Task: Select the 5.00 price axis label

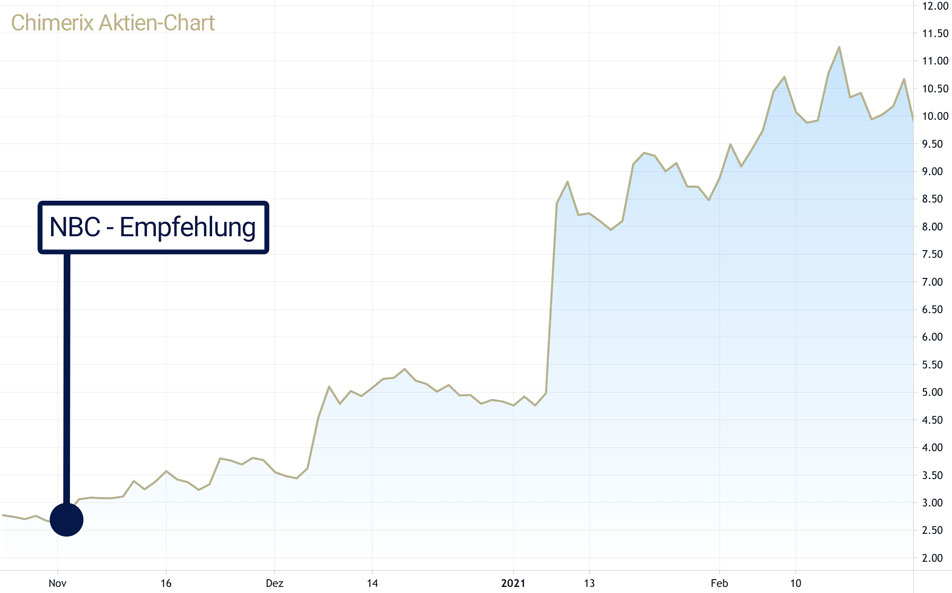Action: (x=933, y=392)
